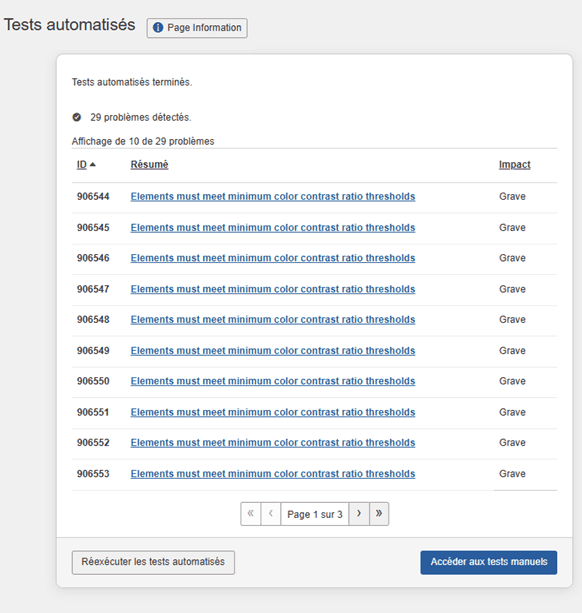Sort the table by ID column header
The width and height of the screenshot is (582, 613).
(x=82, y=165)
